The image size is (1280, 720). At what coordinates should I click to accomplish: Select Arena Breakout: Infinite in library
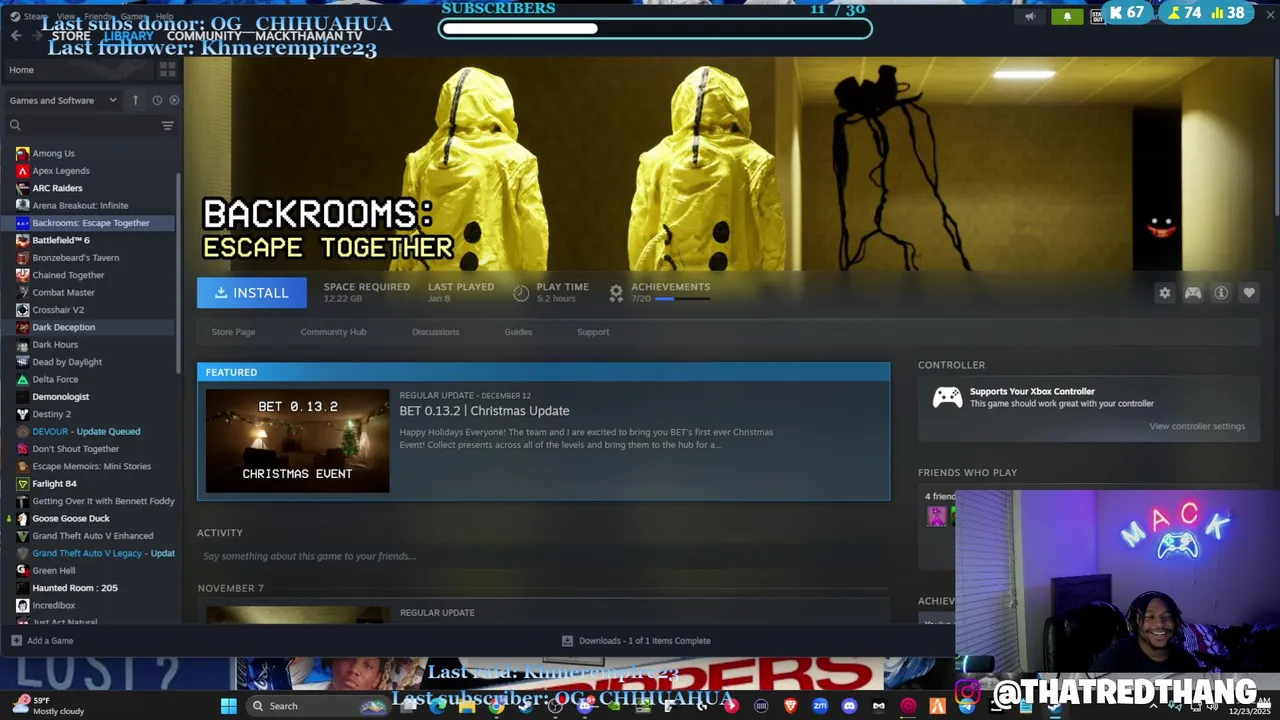coord(80,205)
